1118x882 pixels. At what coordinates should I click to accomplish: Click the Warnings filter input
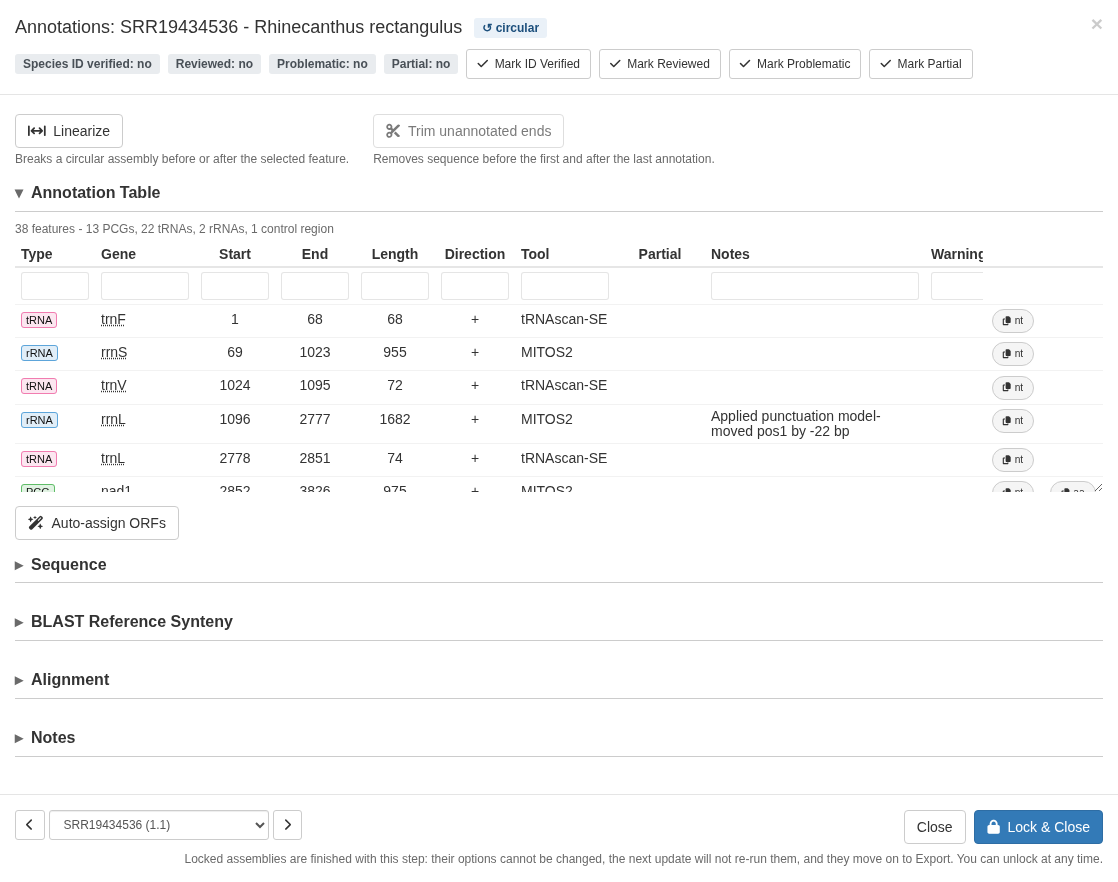coord(957,286)
